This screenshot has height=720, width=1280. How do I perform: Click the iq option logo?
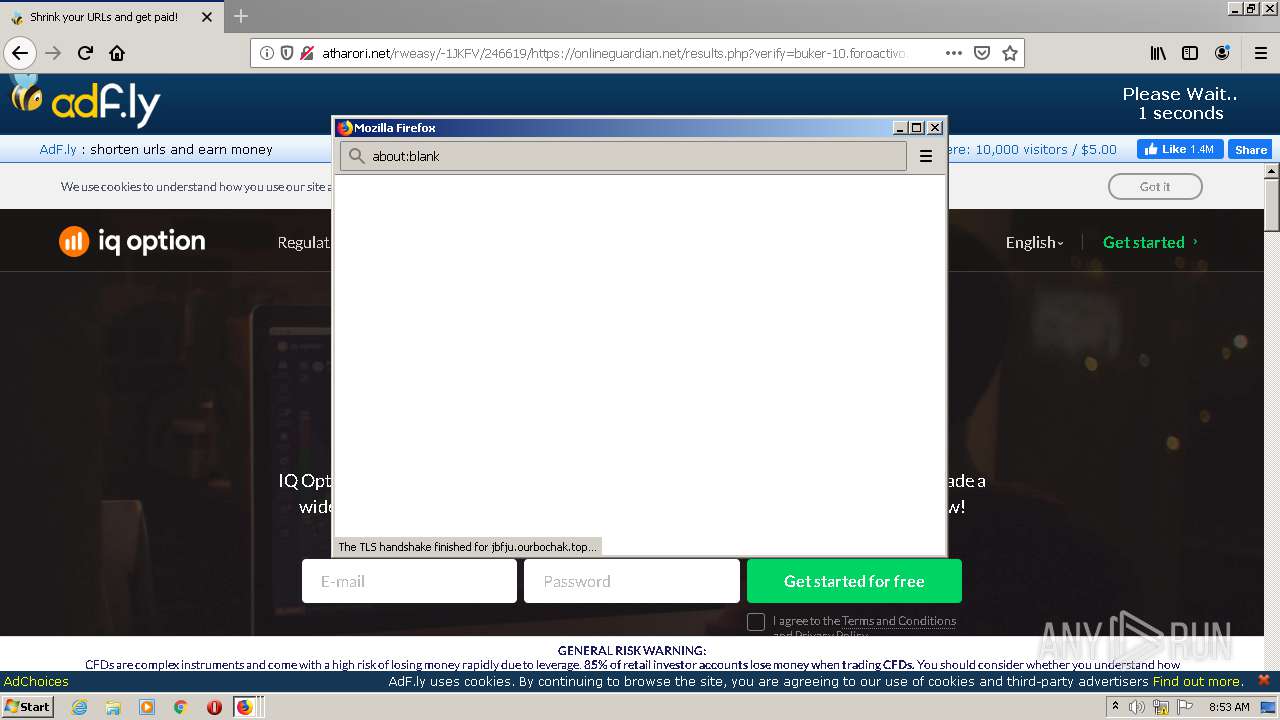click(x=132, y=241)
